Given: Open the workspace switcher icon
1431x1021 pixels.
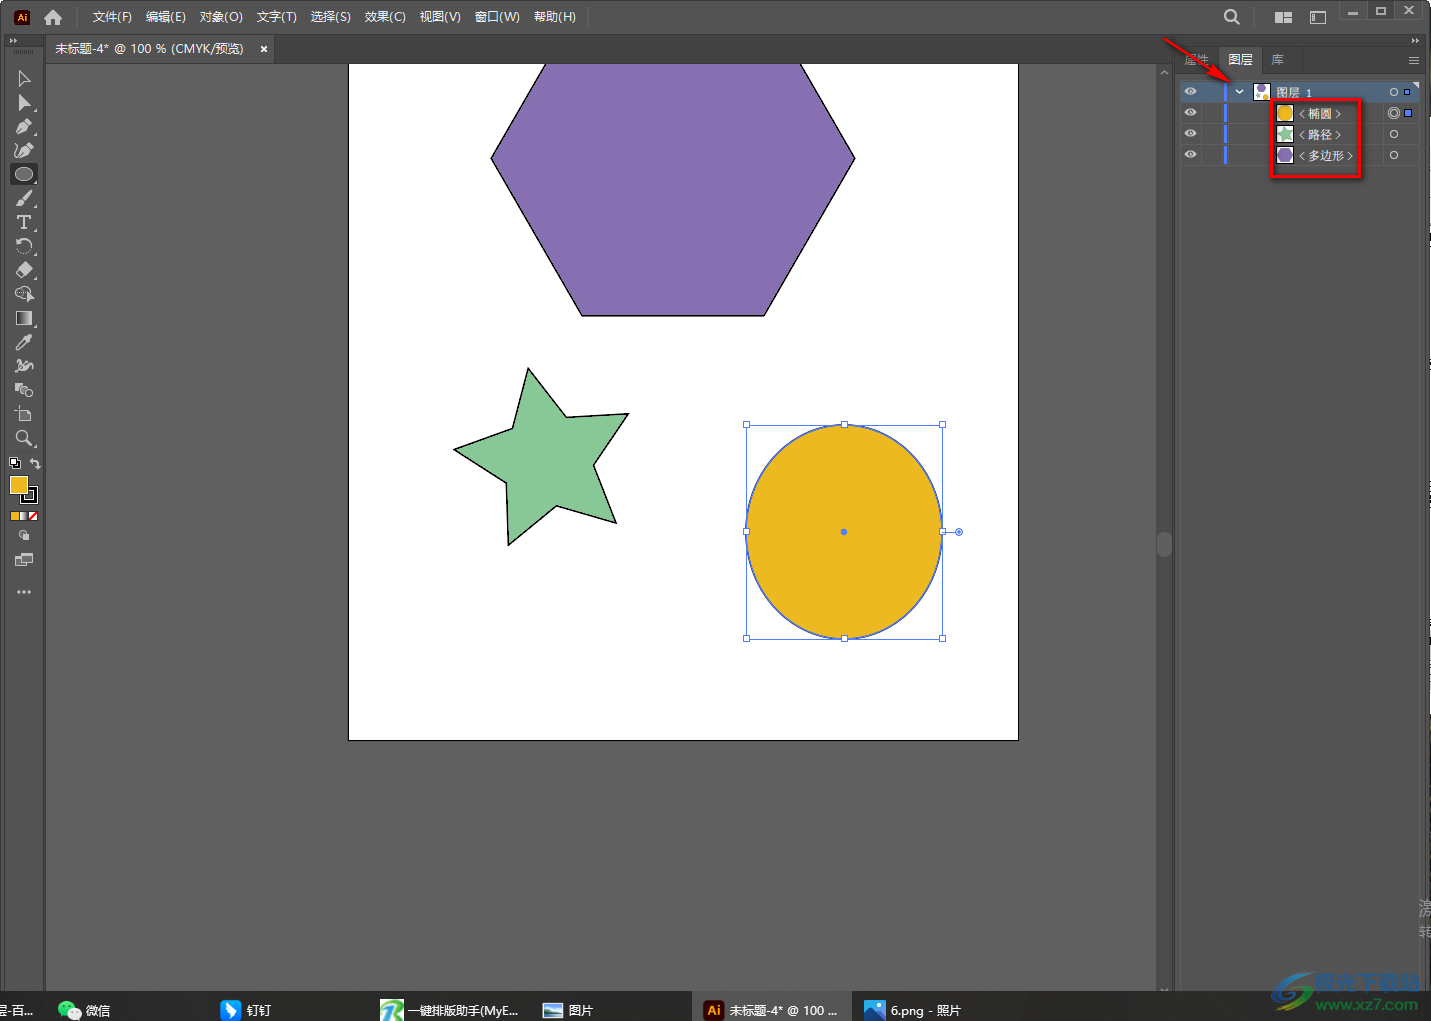Looking at the screenshot, I should pyautogui.click(x=1318, y=17).
